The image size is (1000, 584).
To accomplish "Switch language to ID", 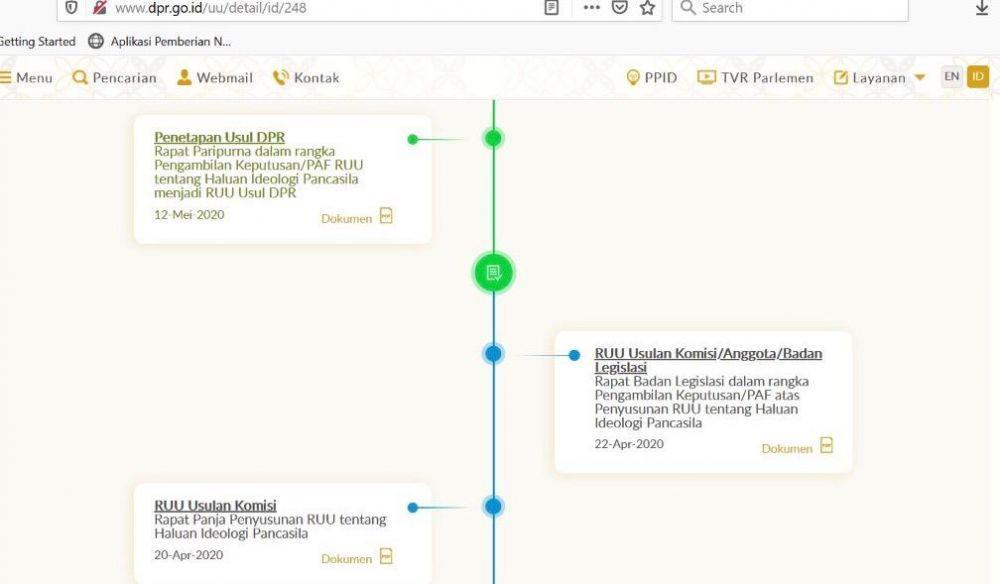I will point(978,77).
